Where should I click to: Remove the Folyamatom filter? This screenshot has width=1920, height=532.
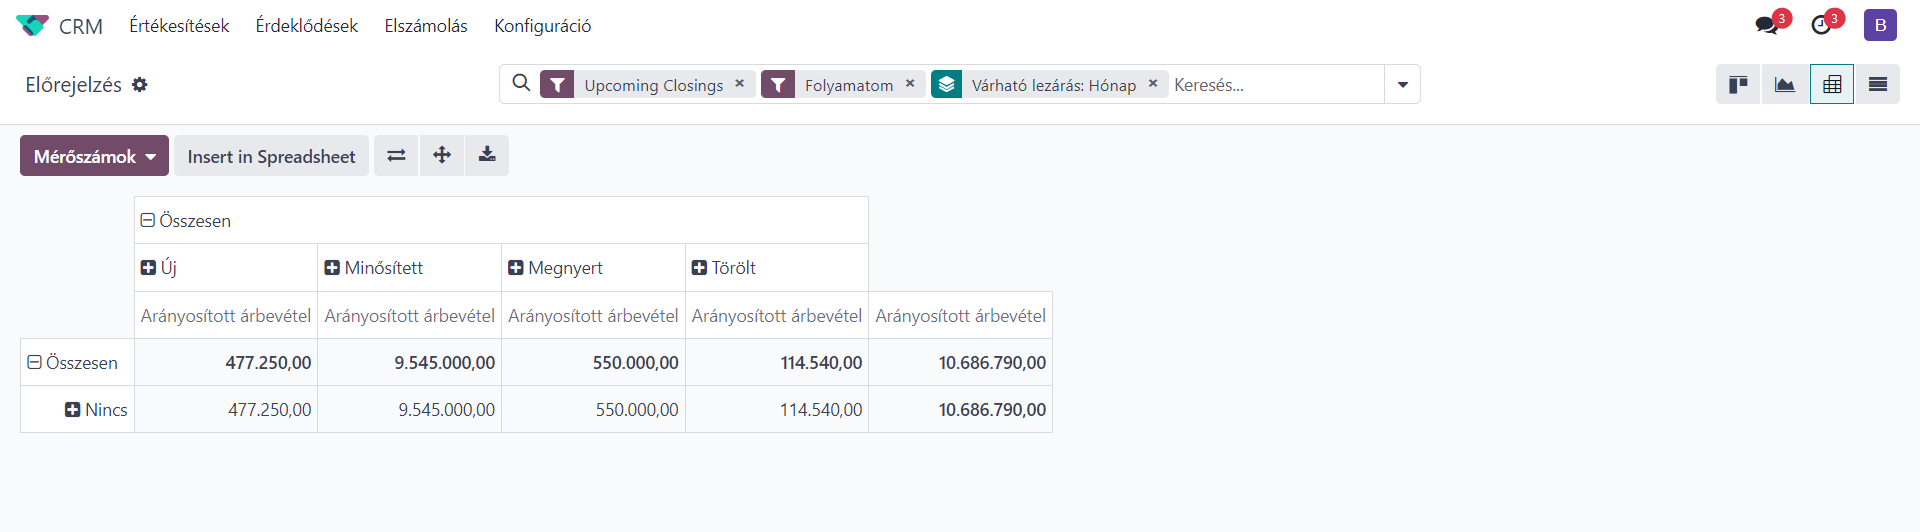coord(910,84)
